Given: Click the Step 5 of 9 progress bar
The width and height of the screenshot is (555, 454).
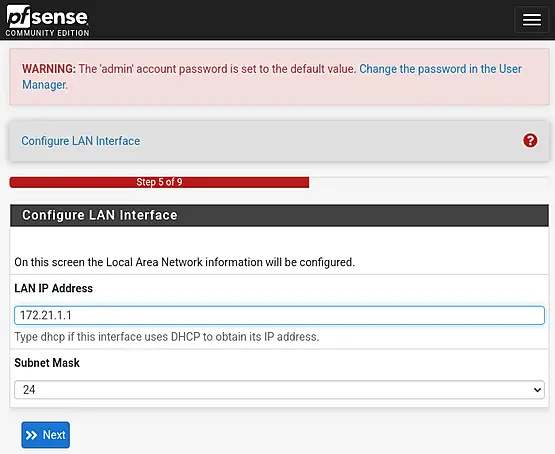Looking at the screenshot, I should [159, 182].
